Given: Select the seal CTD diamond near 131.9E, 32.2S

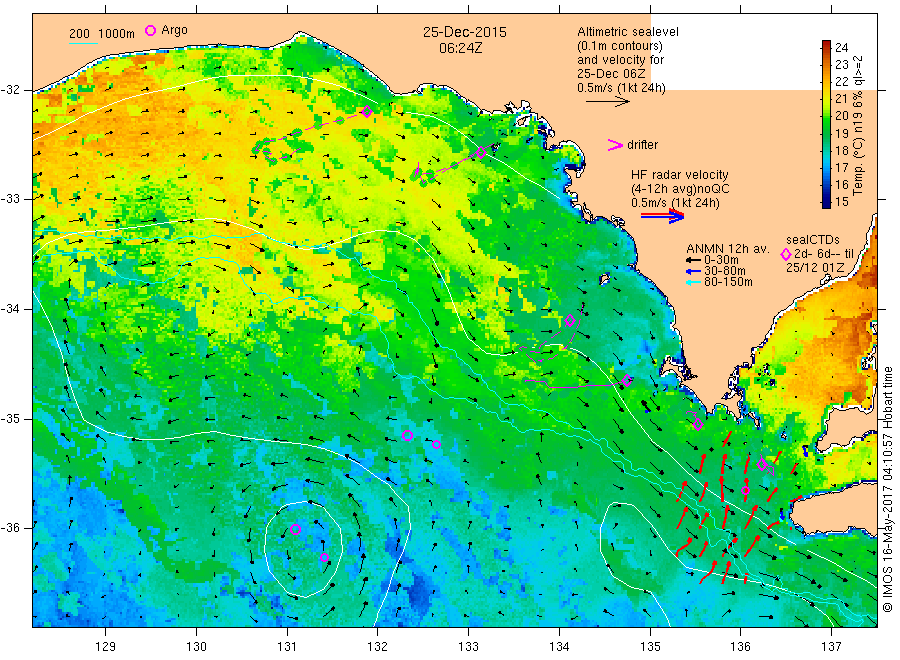Looking at the screenshot, I should click(x=367, y=112).
